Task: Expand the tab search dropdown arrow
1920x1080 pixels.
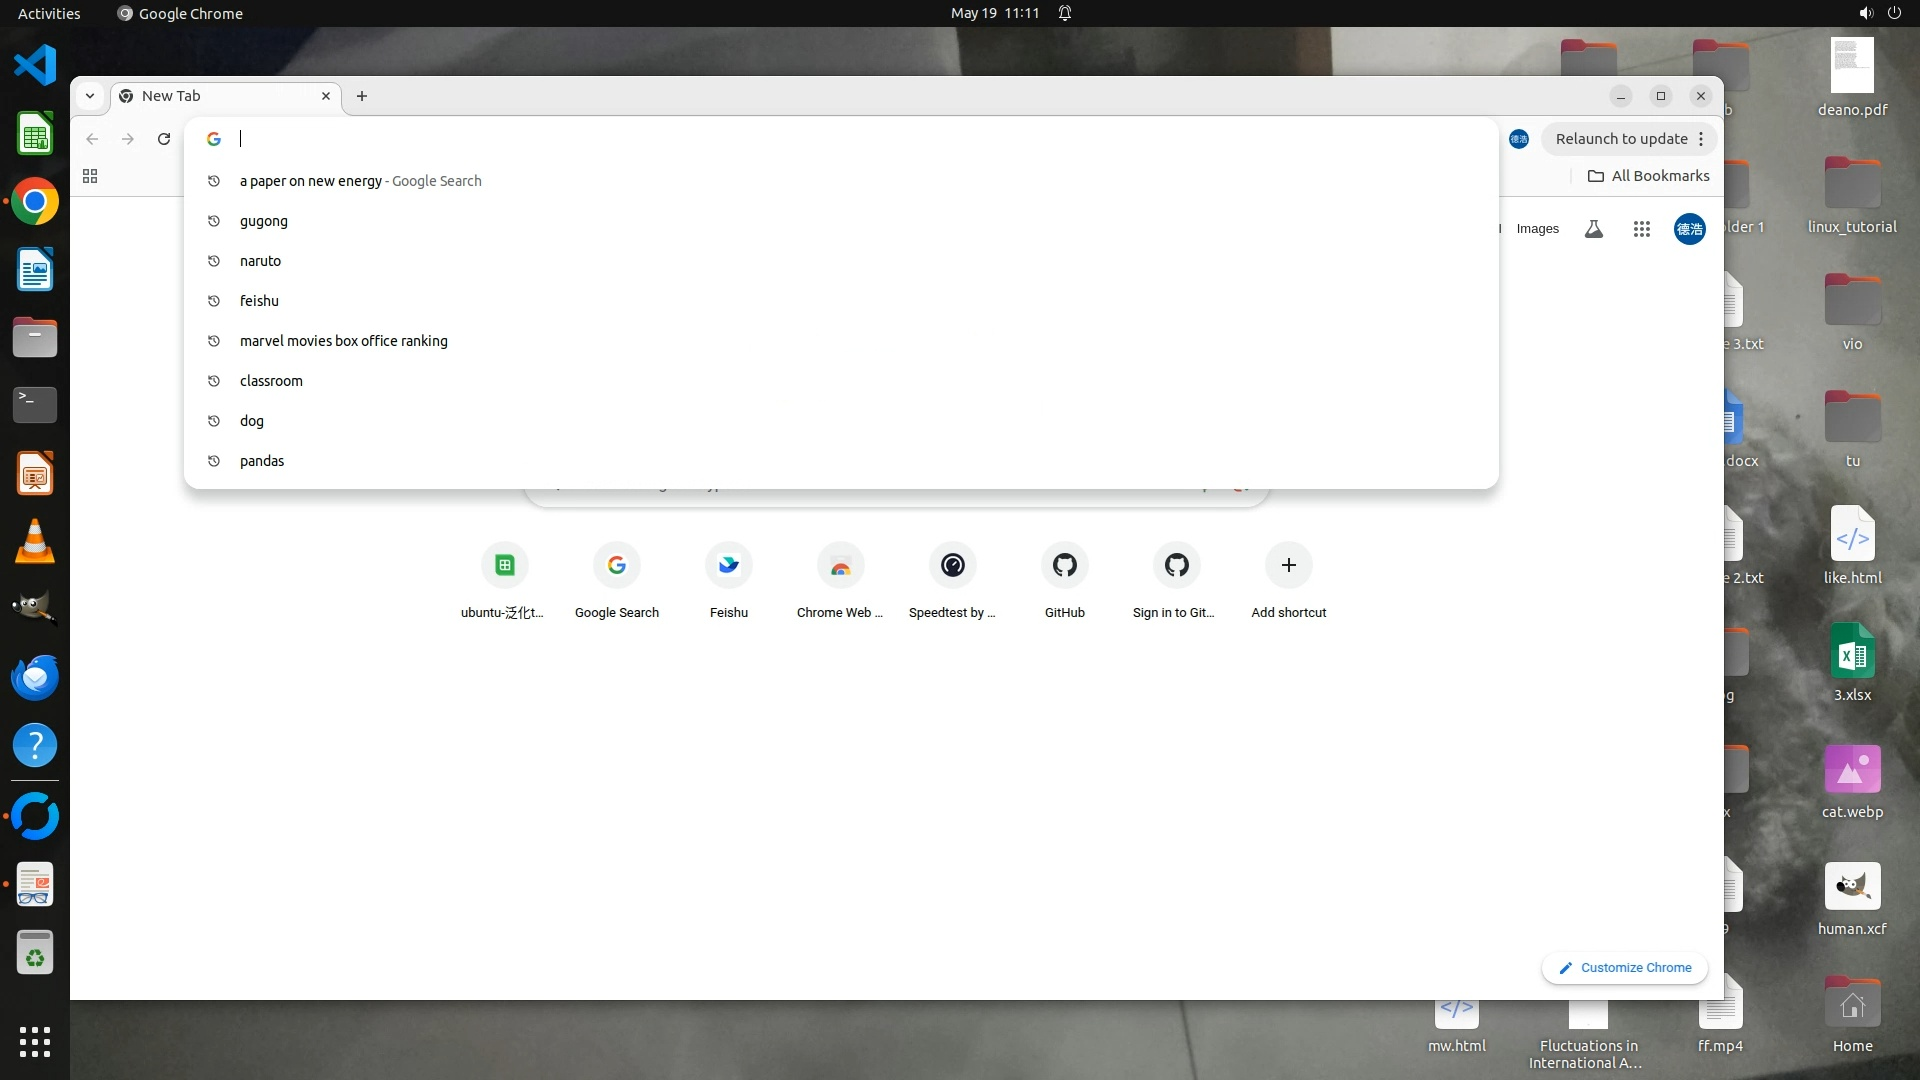Action: [x=90, y=96]
